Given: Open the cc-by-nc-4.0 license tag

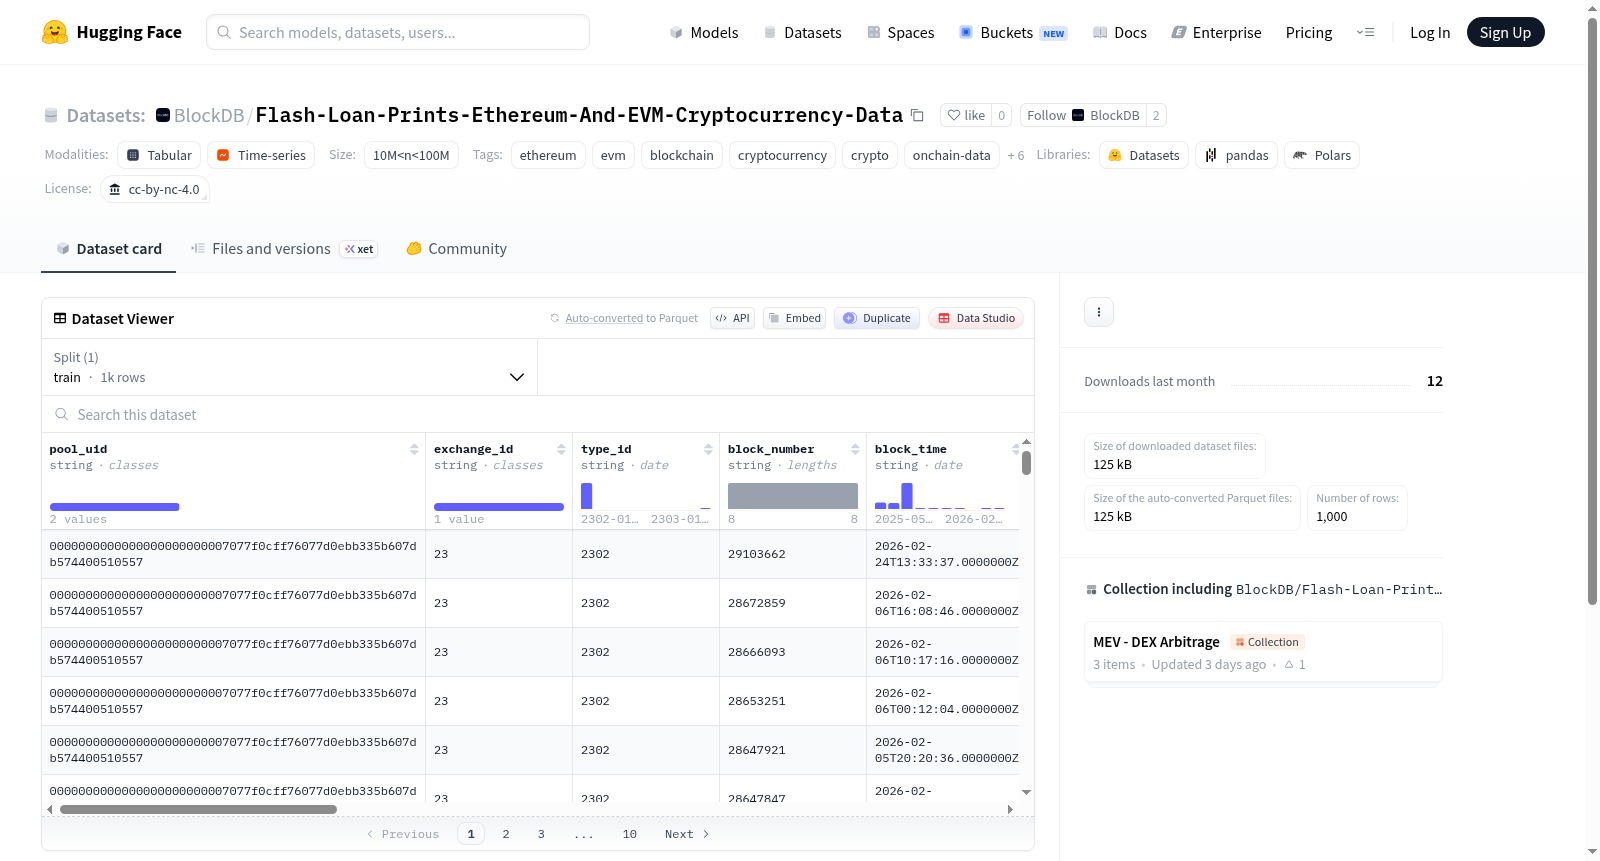Looking at the screenshot, I should coord(155,189).
